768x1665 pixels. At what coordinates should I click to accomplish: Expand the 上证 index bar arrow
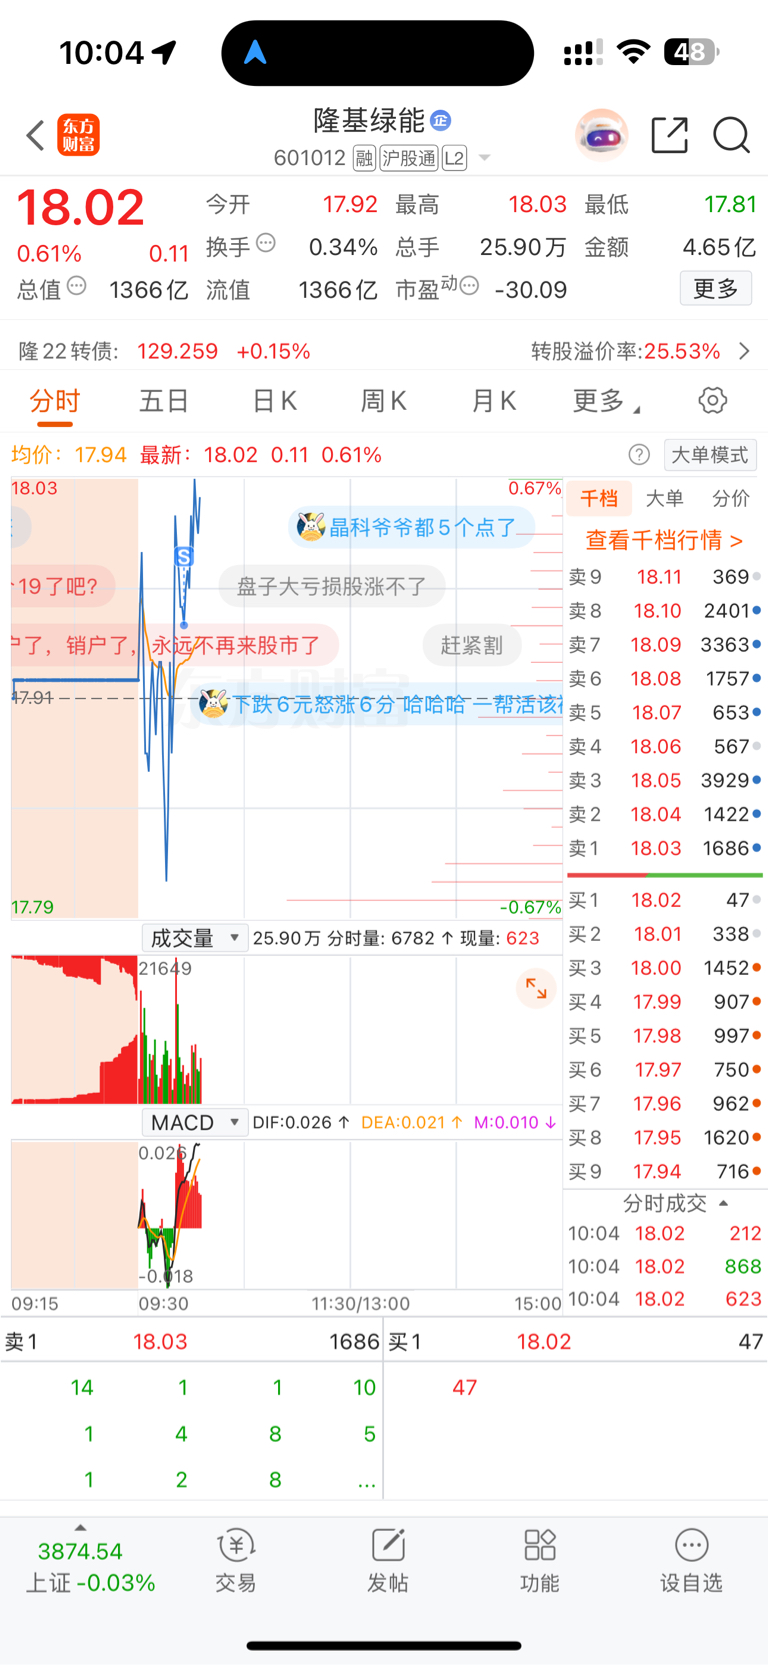(x=80, y=1528)
